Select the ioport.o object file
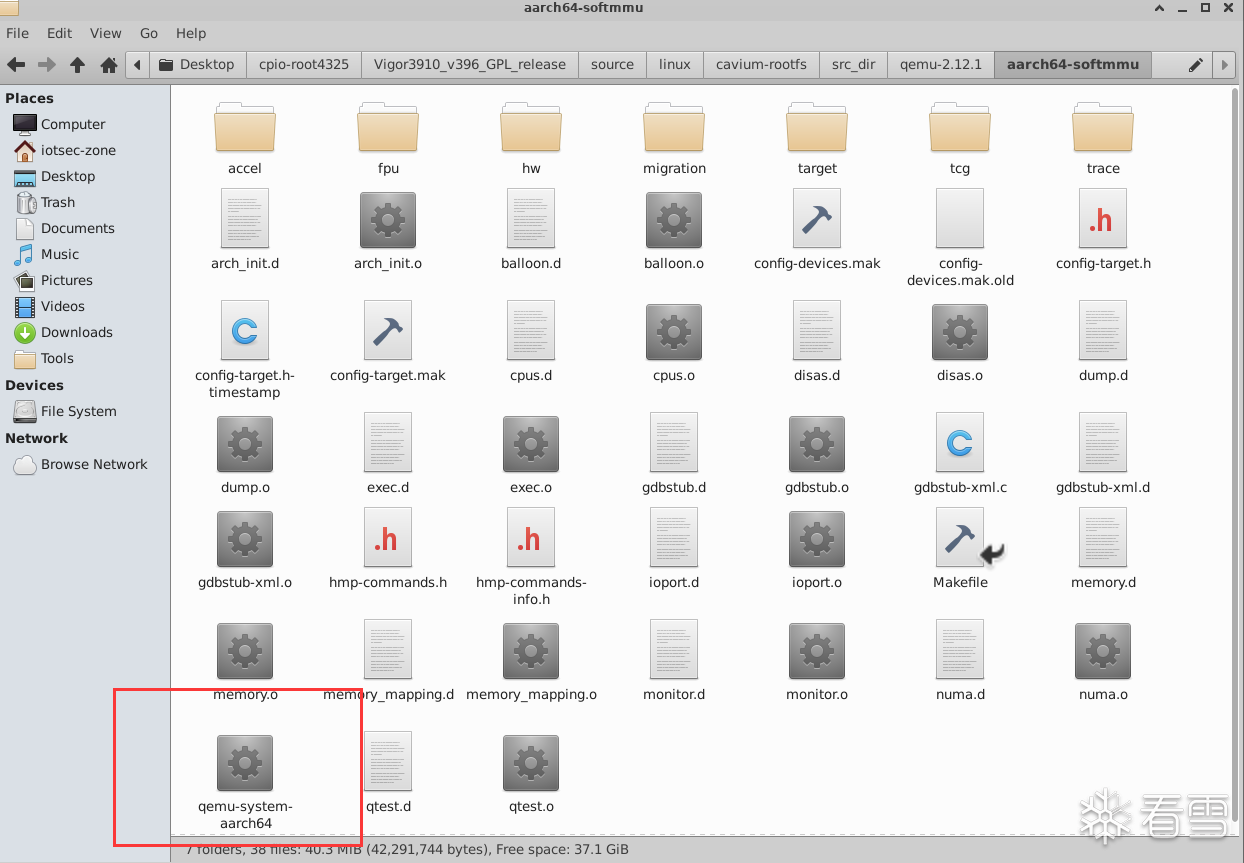Viewport: 1244px width, 863px height. pos(817,549)
